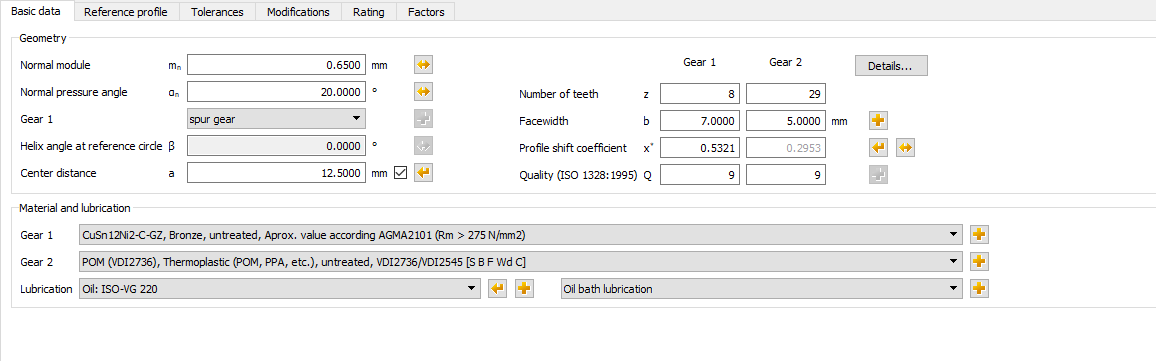Click the arrow icon next to Center distance
The width and height of the screenshot is (1156, 361).
click(423, 173)
